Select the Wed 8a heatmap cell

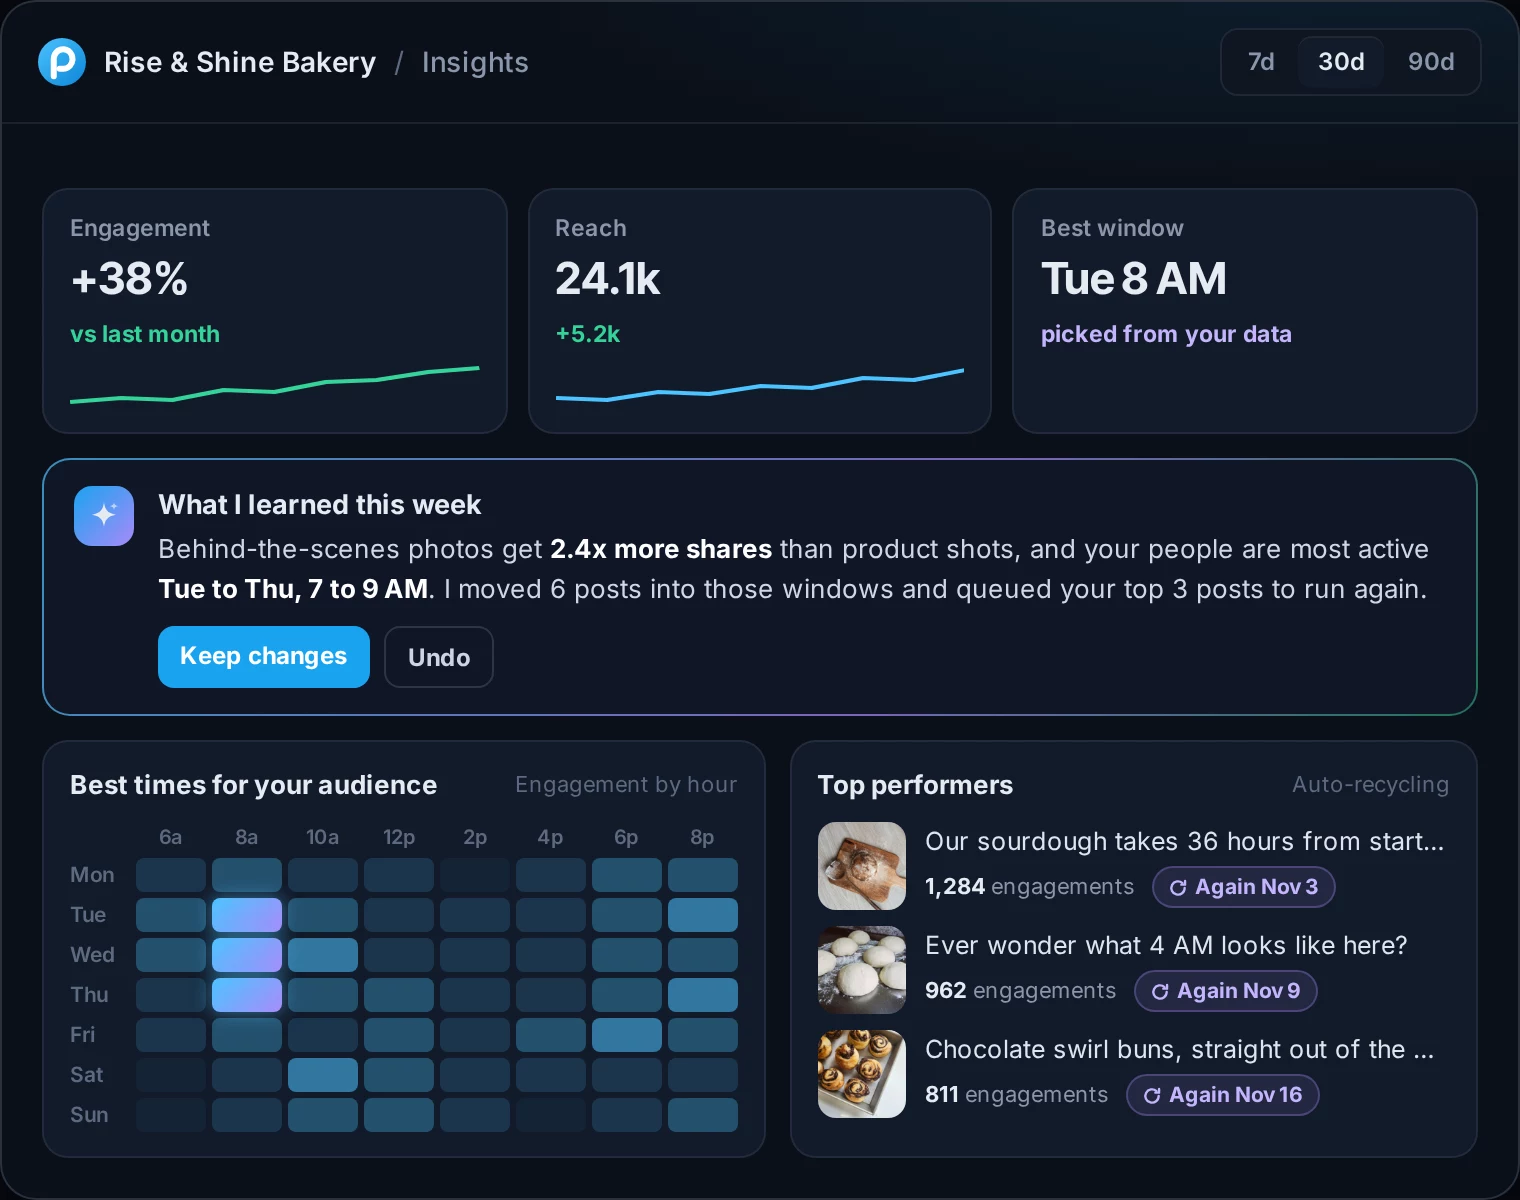[x=247, y=955]
